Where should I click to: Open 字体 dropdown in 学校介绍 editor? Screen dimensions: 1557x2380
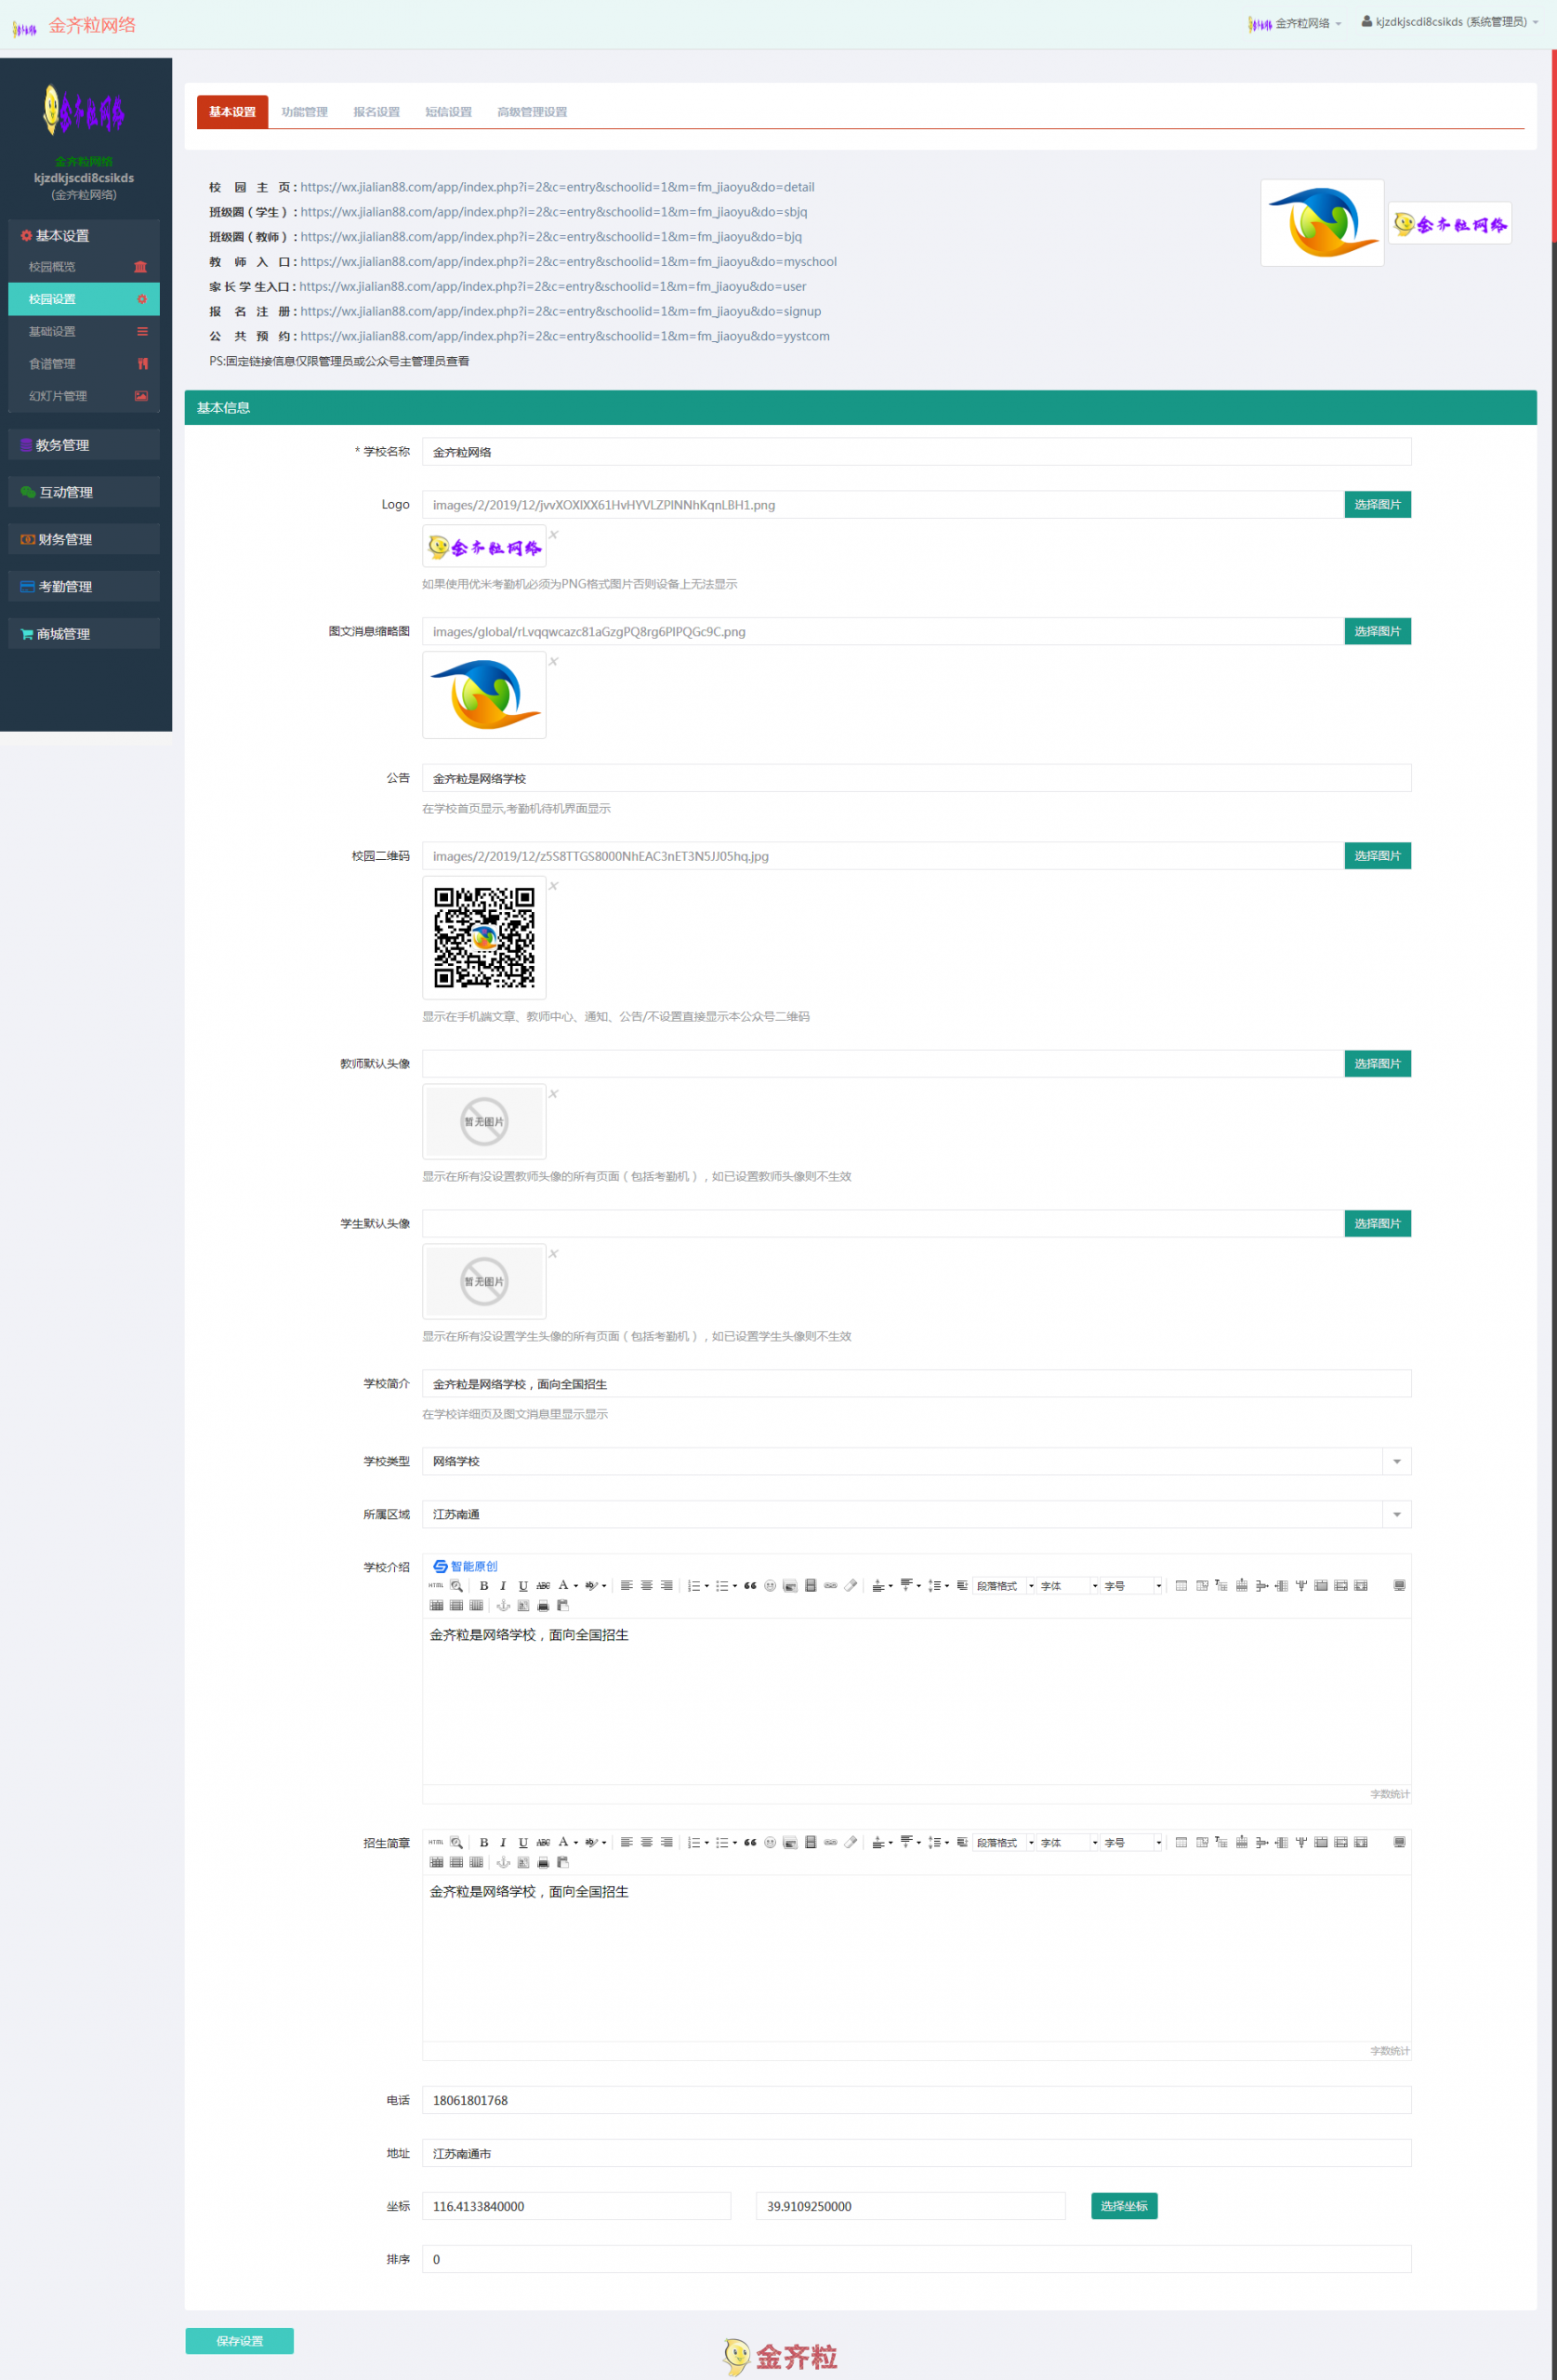1069,1586
